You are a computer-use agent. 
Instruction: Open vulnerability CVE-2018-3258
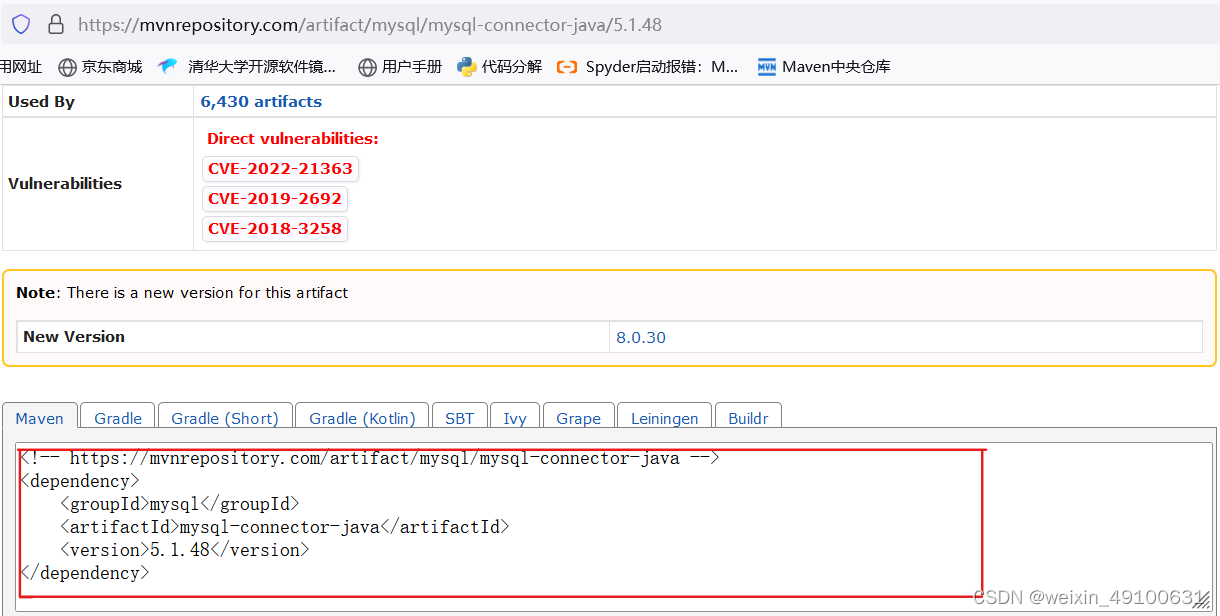point(275,229)
